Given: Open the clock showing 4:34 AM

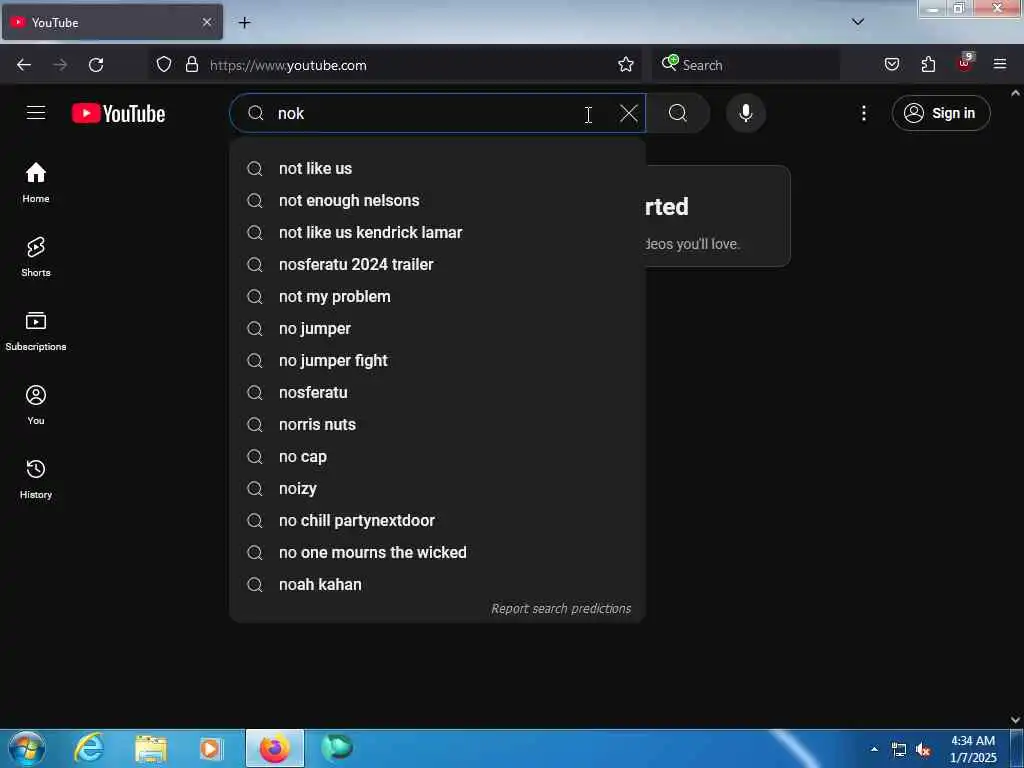Looking at the screenshot, I should coord(973,749).
